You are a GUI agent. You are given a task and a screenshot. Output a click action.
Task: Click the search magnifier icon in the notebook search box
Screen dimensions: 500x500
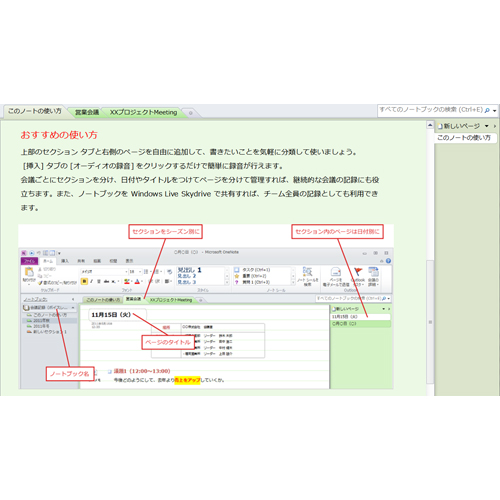pyautogui.click(x=487, y=110)
